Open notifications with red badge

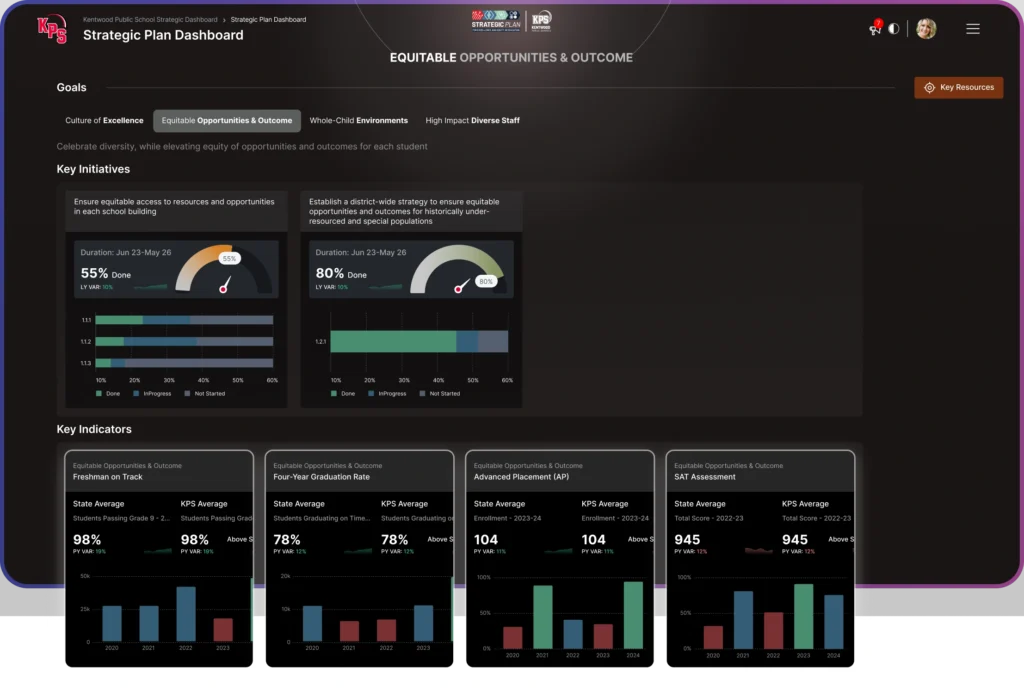click(875, 29)
